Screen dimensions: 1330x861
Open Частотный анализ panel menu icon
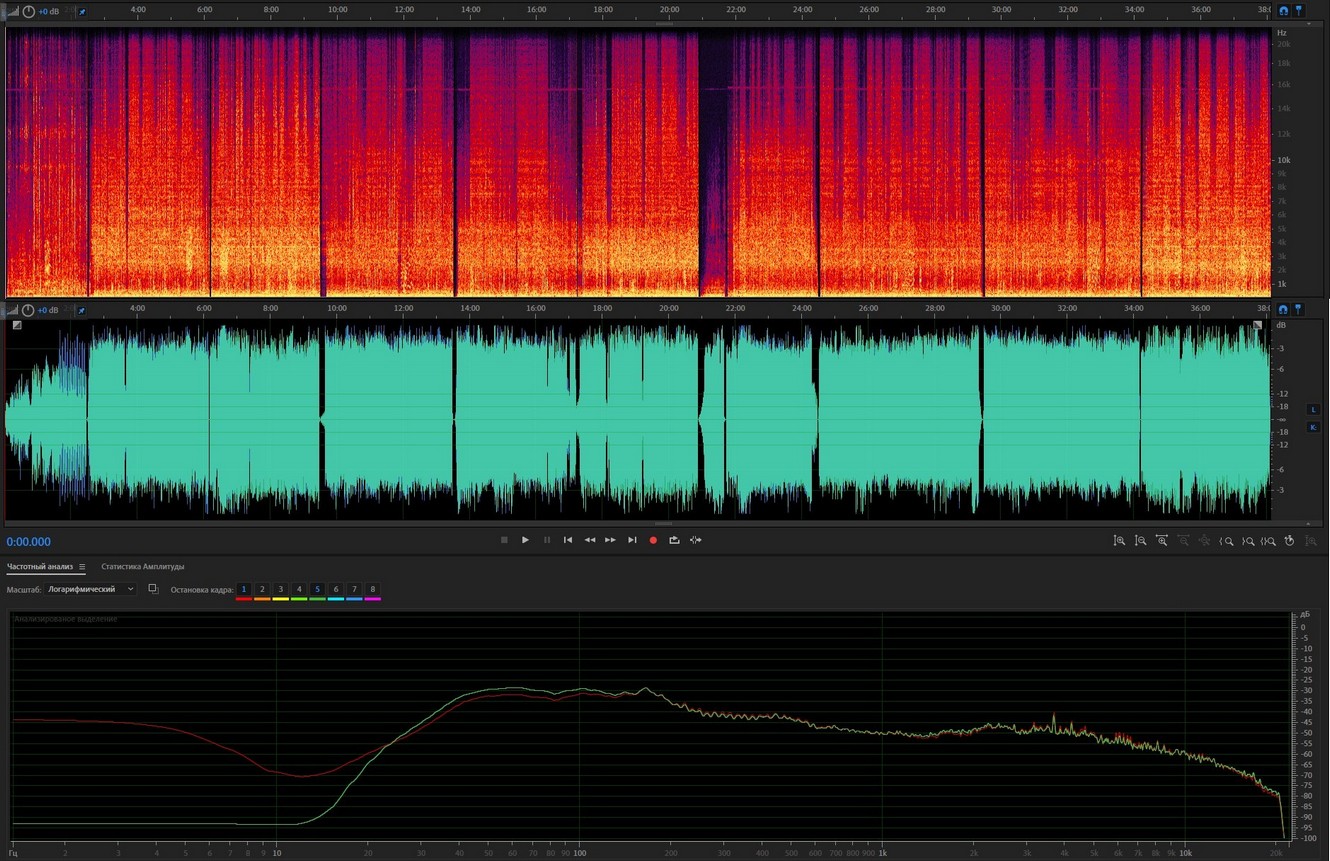coord(82,567)
